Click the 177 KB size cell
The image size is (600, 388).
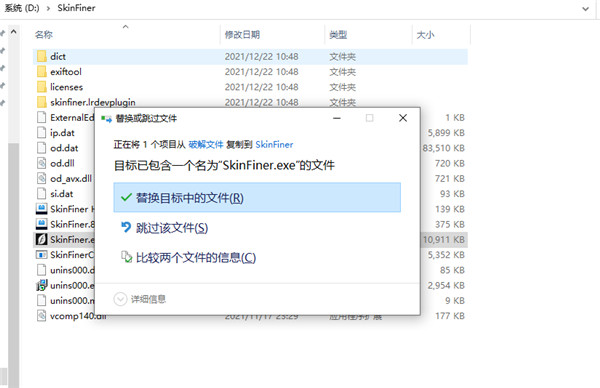point(450,316)
